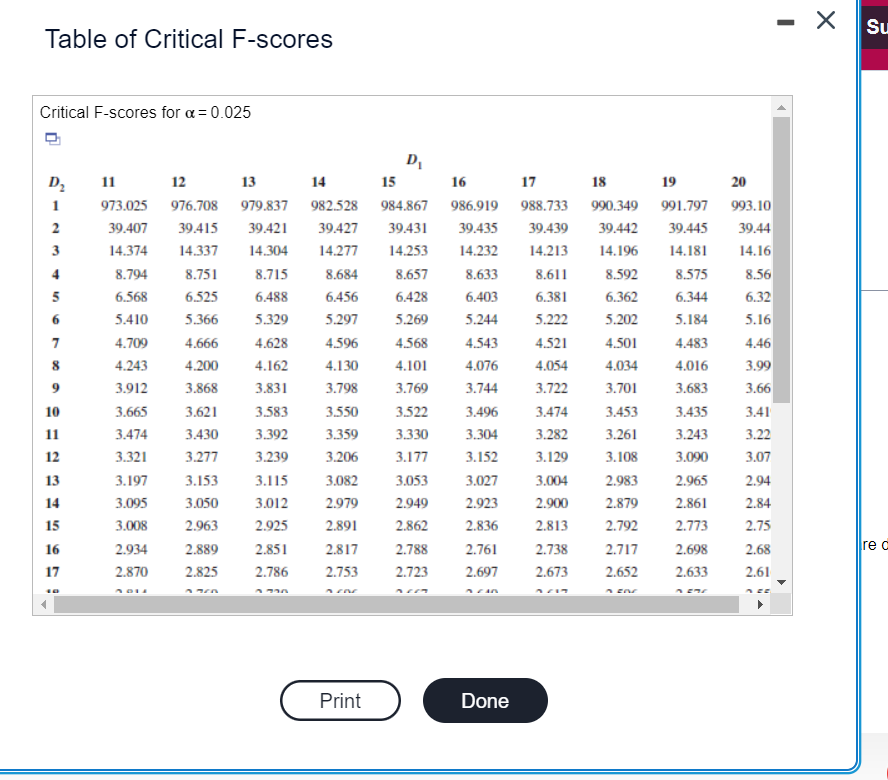Viewport: 888px width, 780px height.
Task: Click the Su panel on the right edge
Action: pos(878,27)
